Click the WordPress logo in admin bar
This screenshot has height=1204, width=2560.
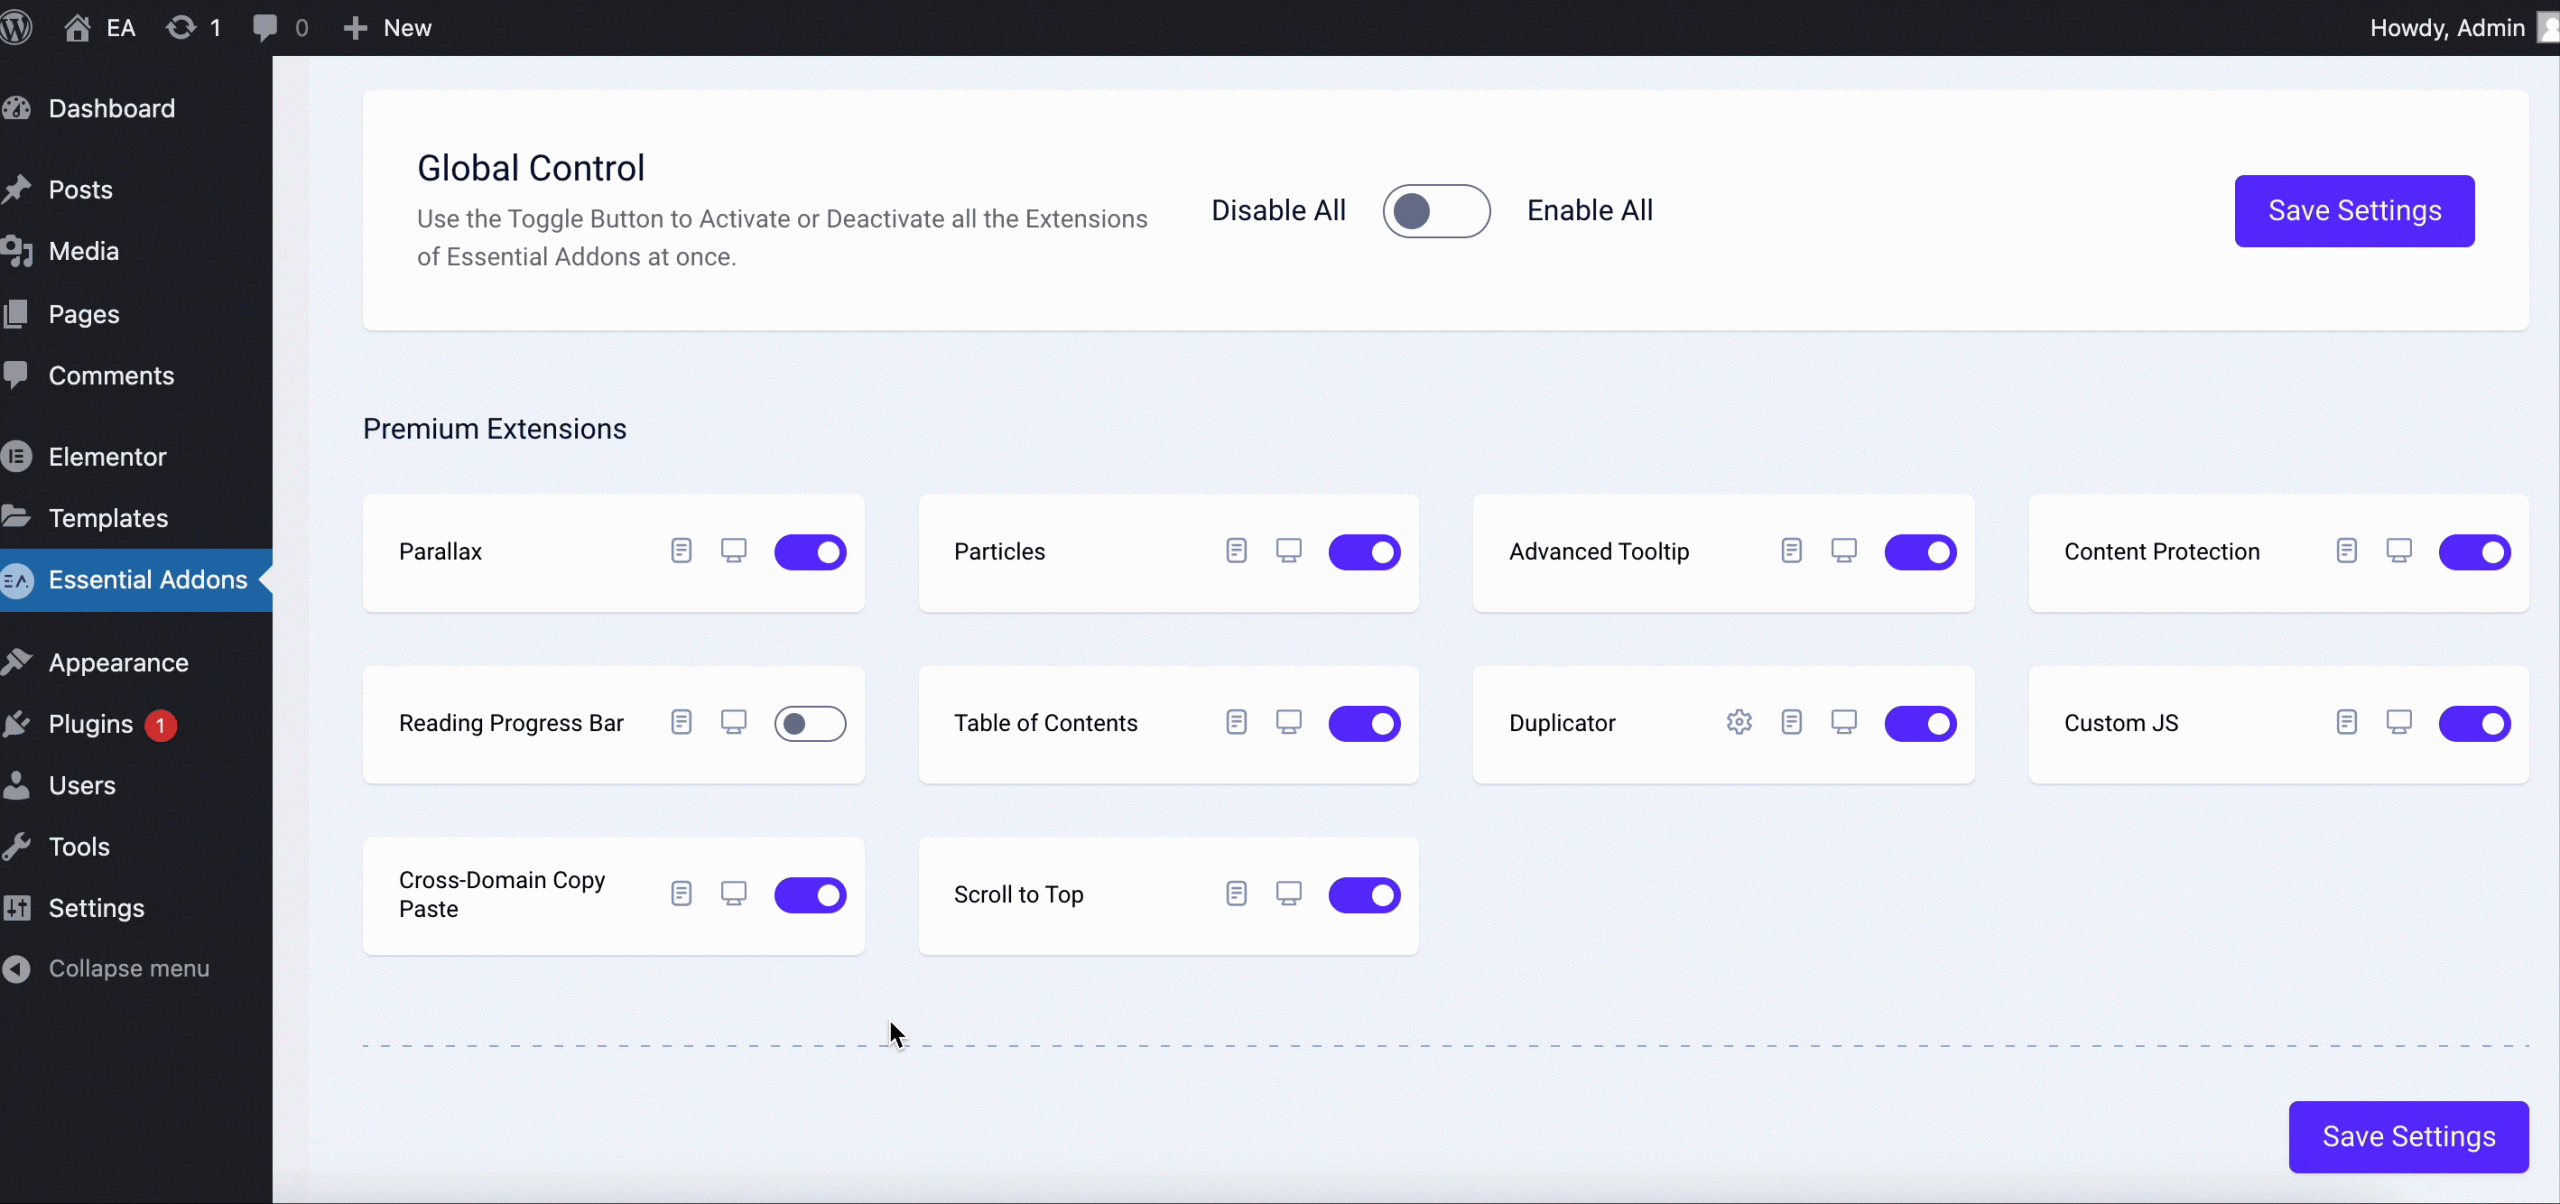pos(16,27)
